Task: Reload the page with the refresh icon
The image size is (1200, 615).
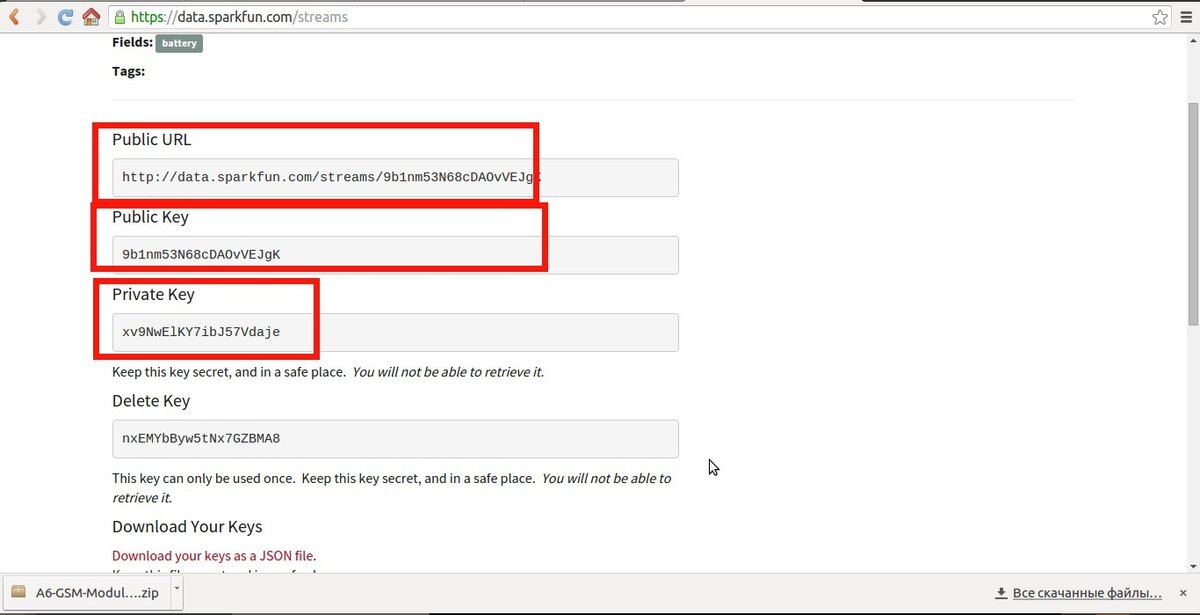Action: tap(65, 17)
